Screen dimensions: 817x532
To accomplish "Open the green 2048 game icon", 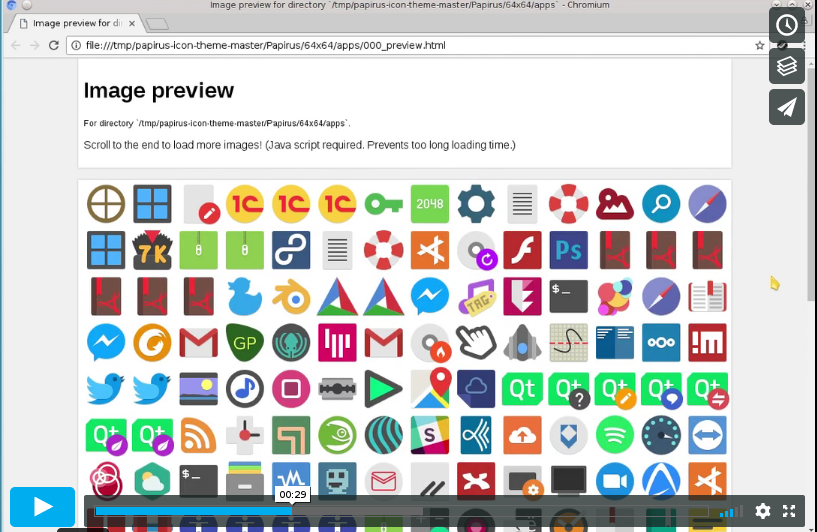I will 430,204.
